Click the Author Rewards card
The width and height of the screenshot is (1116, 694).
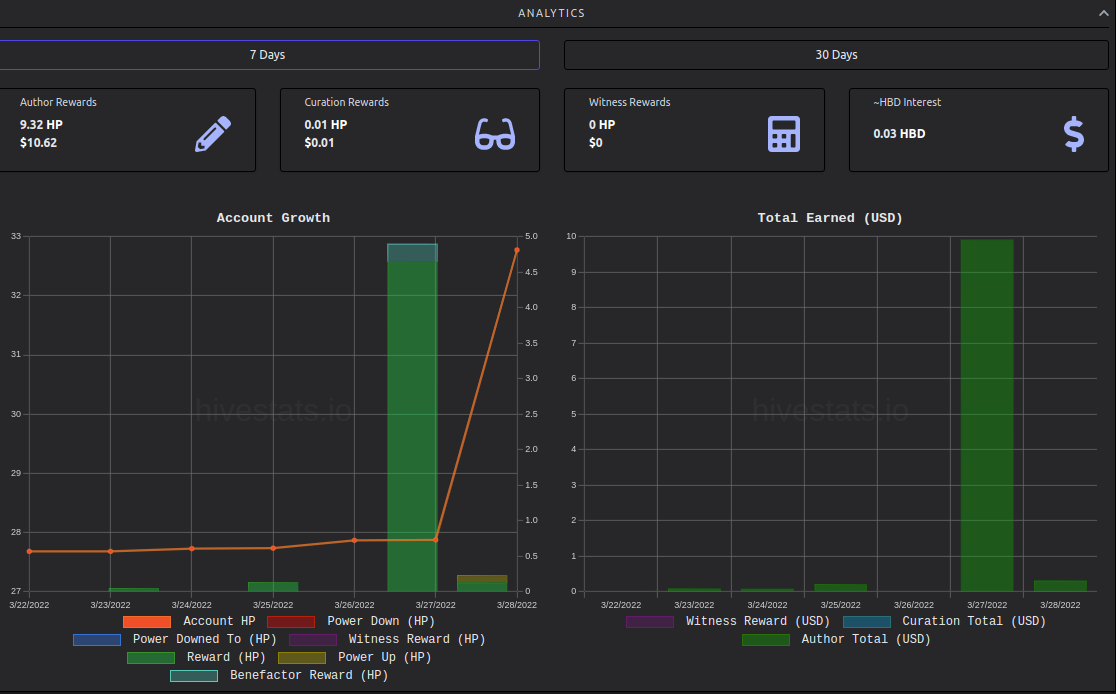(x=127, y=130)
